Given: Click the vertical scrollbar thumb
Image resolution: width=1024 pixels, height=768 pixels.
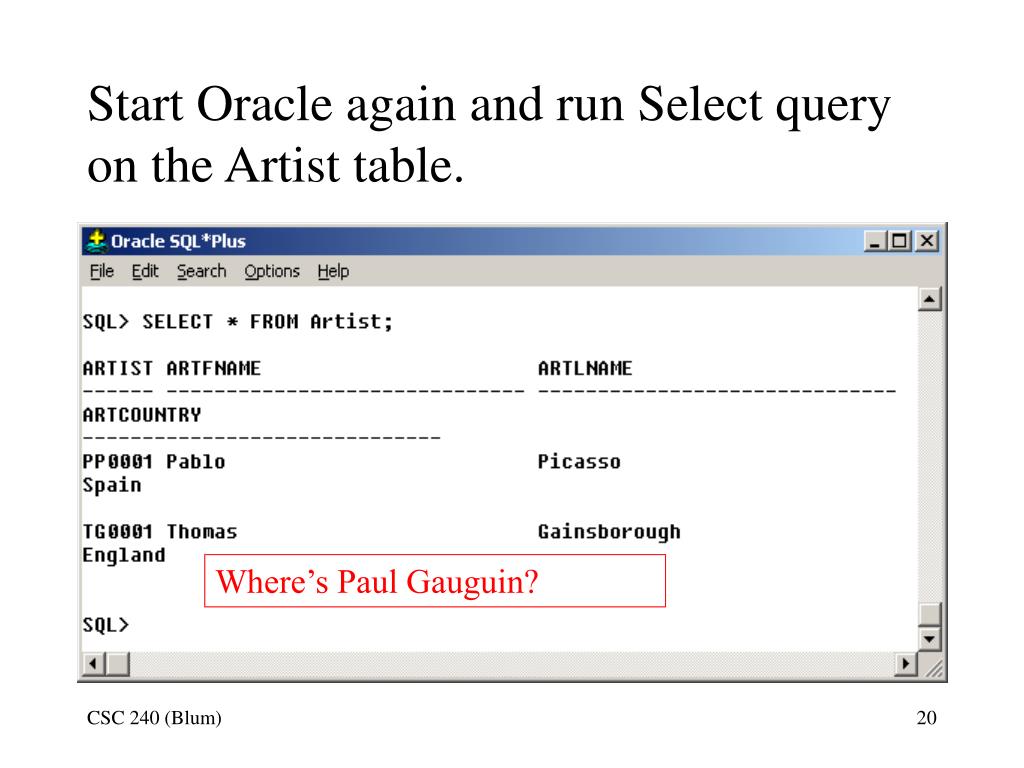Looking at the screenshot, I should click(929, 614).
